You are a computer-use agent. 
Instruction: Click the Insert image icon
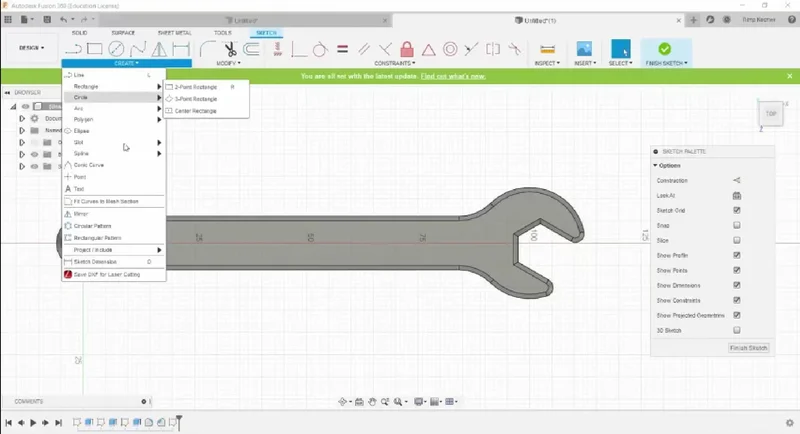[x=584, y=49]
